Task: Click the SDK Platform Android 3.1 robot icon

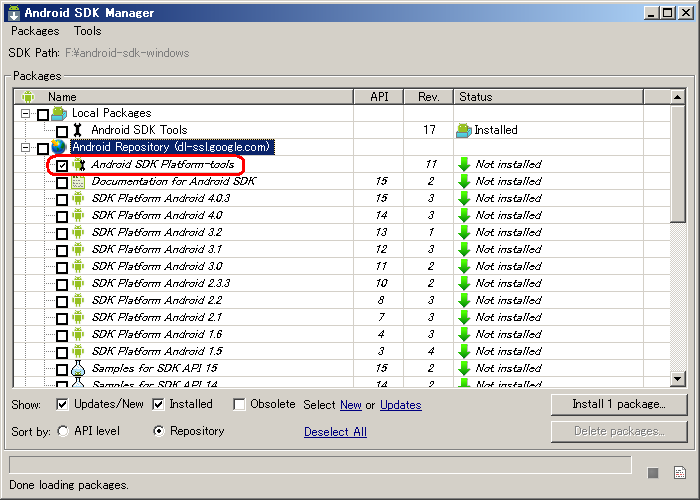Action: click(78, 249)
